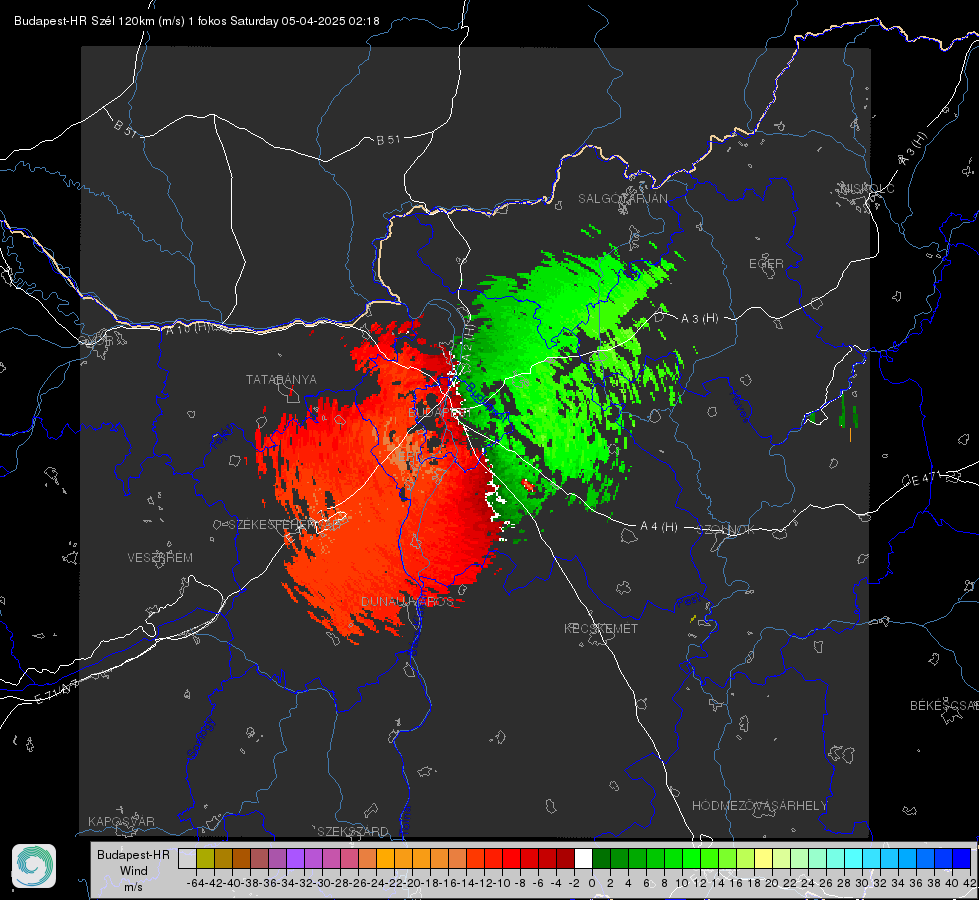Image resolution: width=979 pixels, height=900 pixels.
Task: Click the small red patch inside green echoes
Action: tap(528, 484)
